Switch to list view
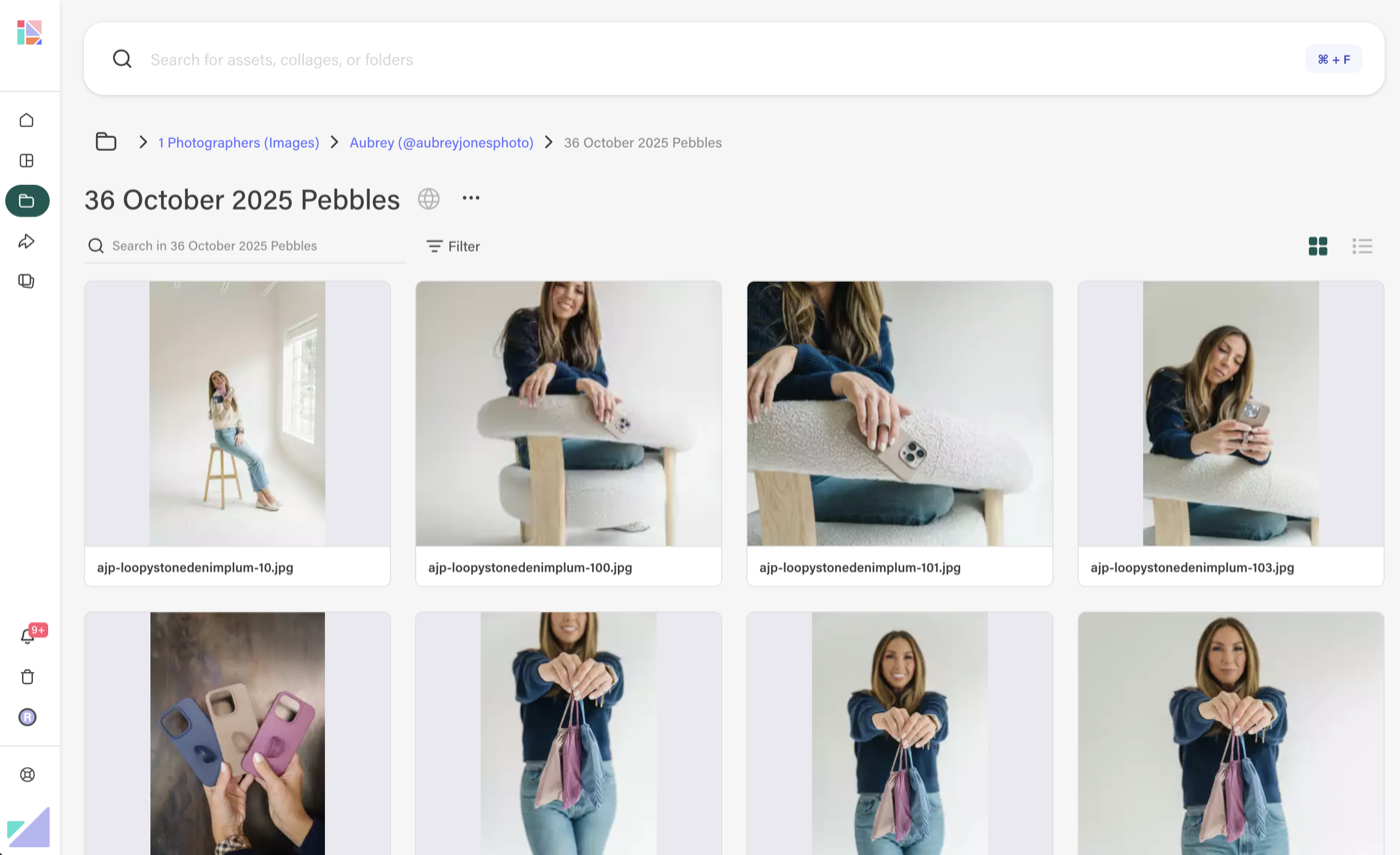The image size is (1400, 855). pos(1362,246)
